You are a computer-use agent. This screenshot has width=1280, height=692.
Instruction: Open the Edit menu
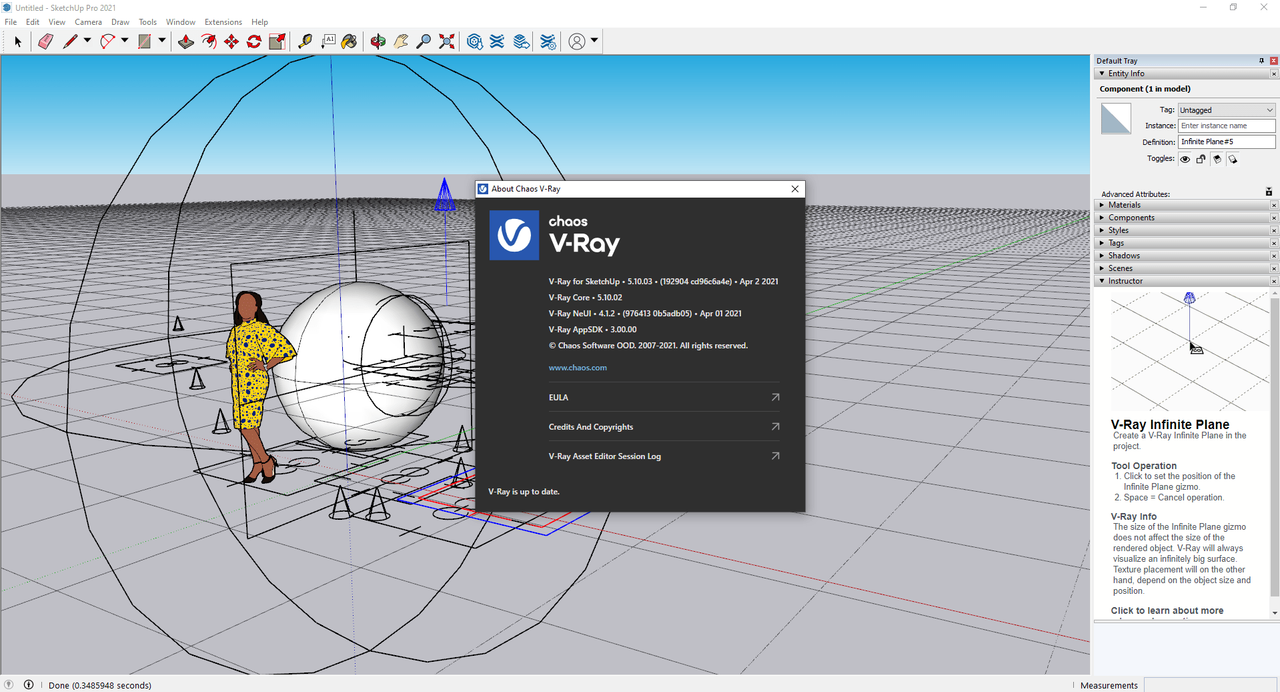tap(33, 22)
